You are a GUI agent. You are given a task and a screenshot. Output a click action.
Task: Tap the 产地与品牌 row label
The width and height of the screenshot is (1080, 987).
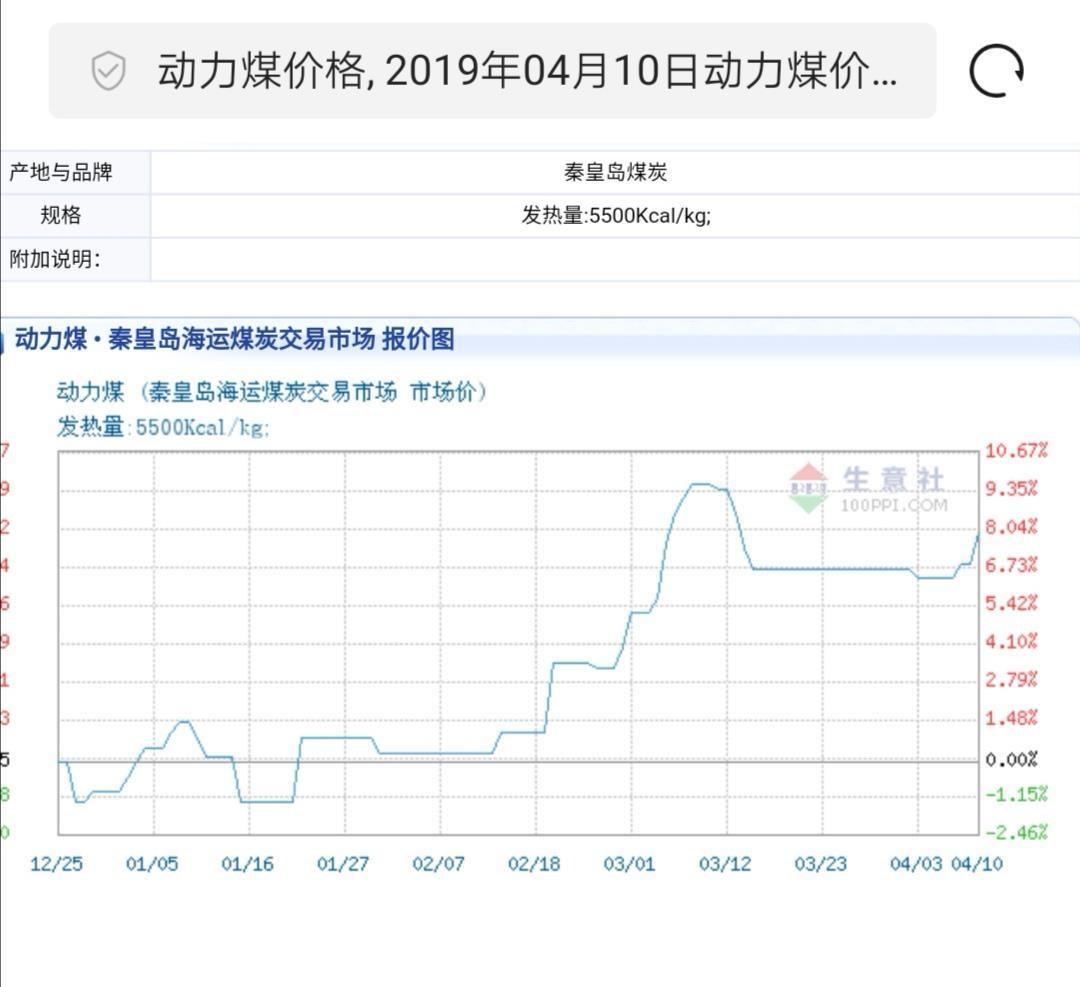(61, 172)
